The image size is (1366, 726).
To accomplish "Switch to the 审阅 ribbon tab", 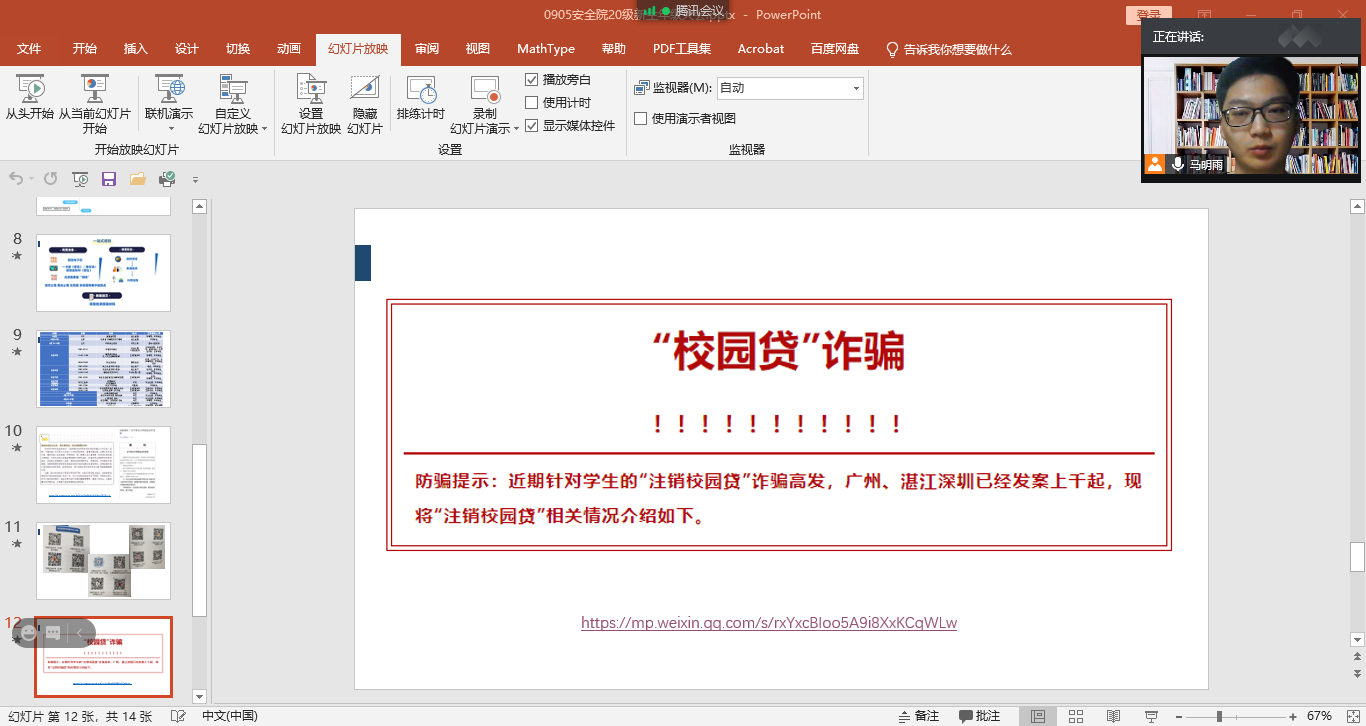I will [426, 48].
